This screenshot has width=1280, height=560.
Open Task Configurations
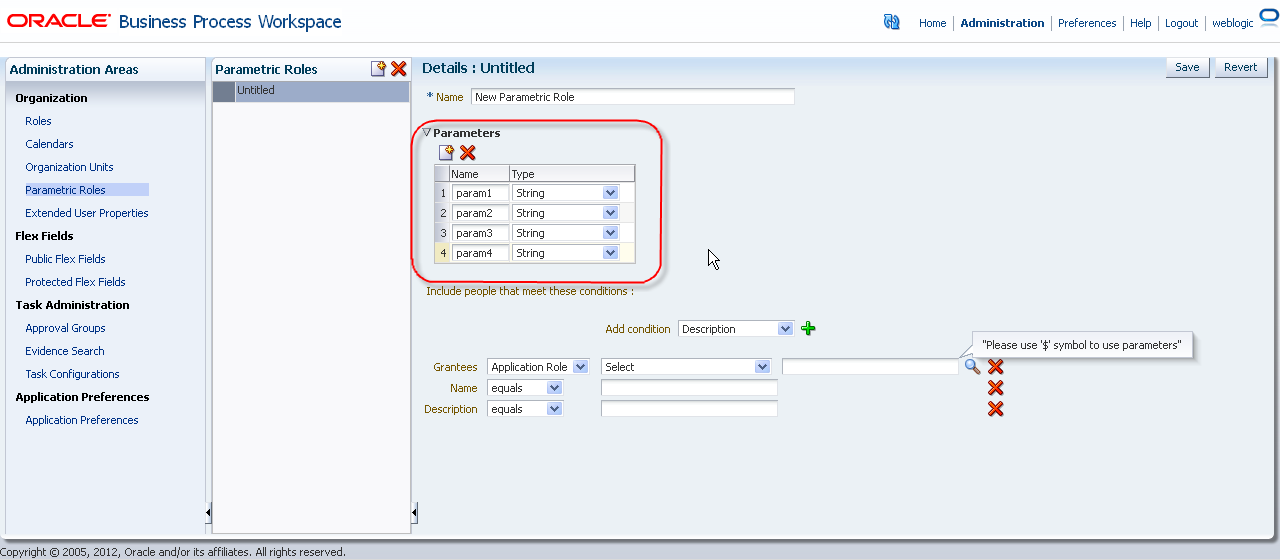tap(72, 374)
